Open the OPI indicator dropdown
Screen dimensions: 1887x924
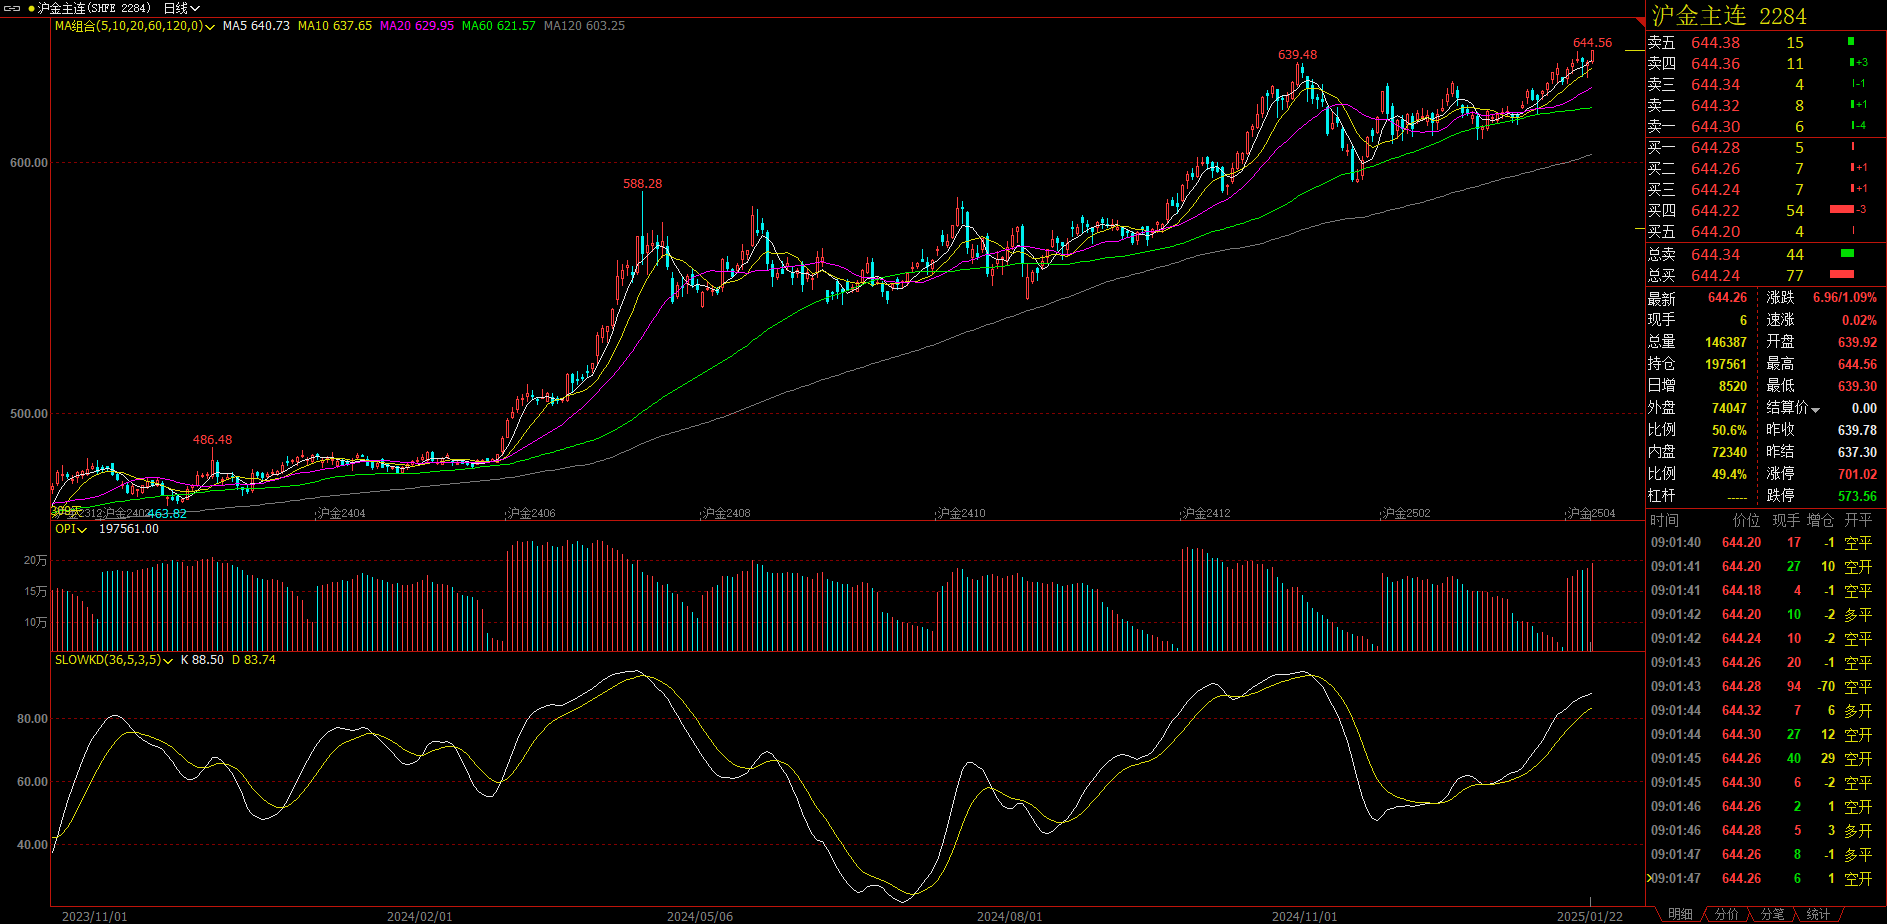[x=82, y=530]
